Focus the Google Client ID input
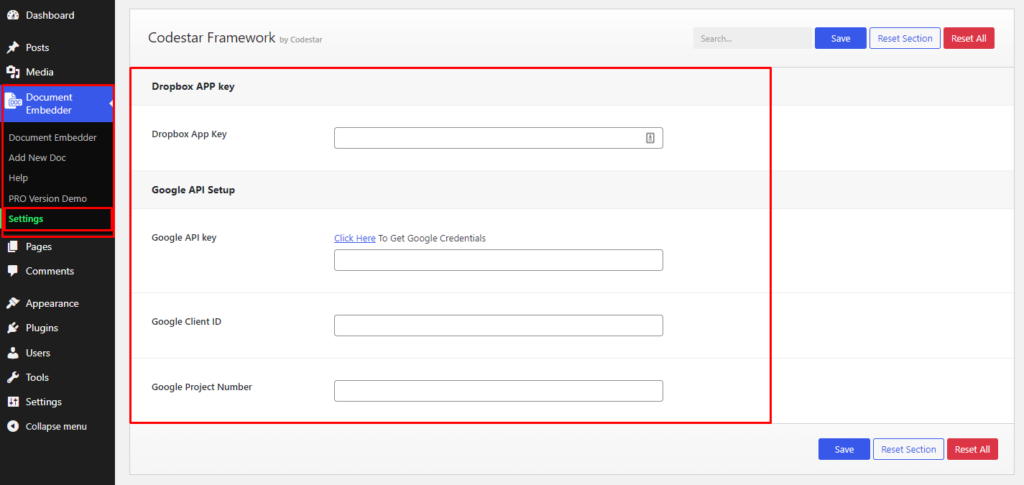Image resolution: width=1024 pixels, height=485 pixels. click(x=498, y=325)
